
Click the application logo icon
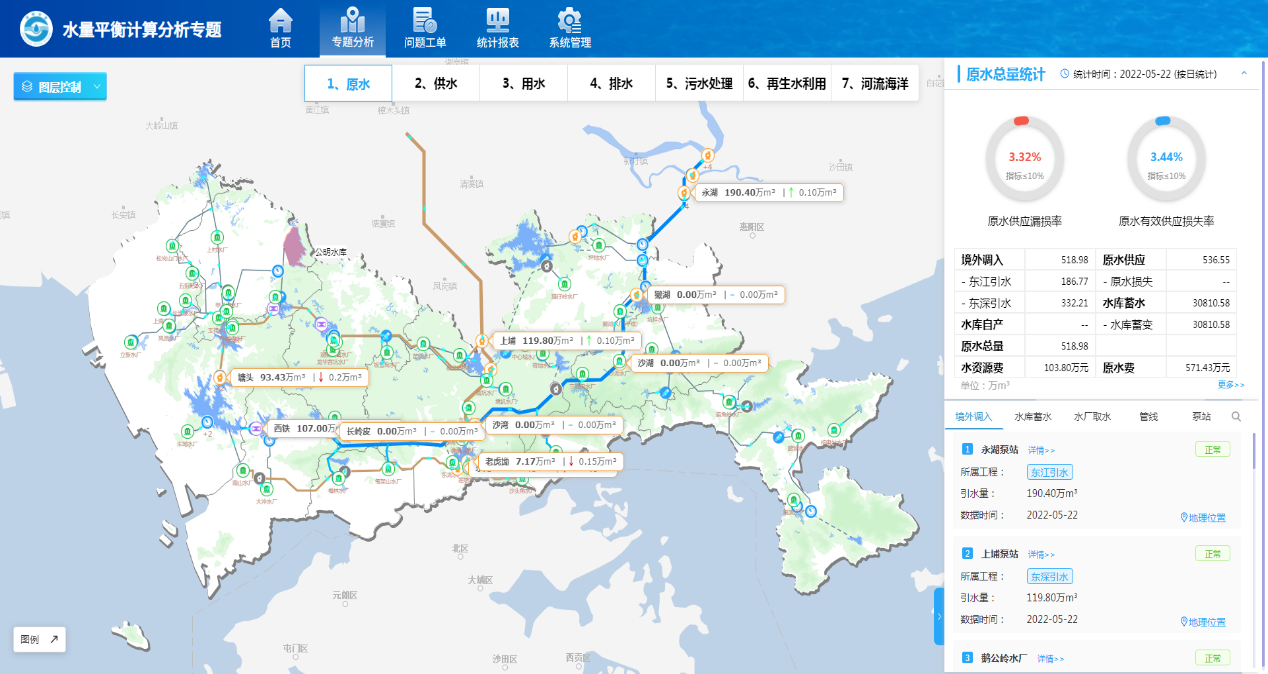tap(36, 29)
